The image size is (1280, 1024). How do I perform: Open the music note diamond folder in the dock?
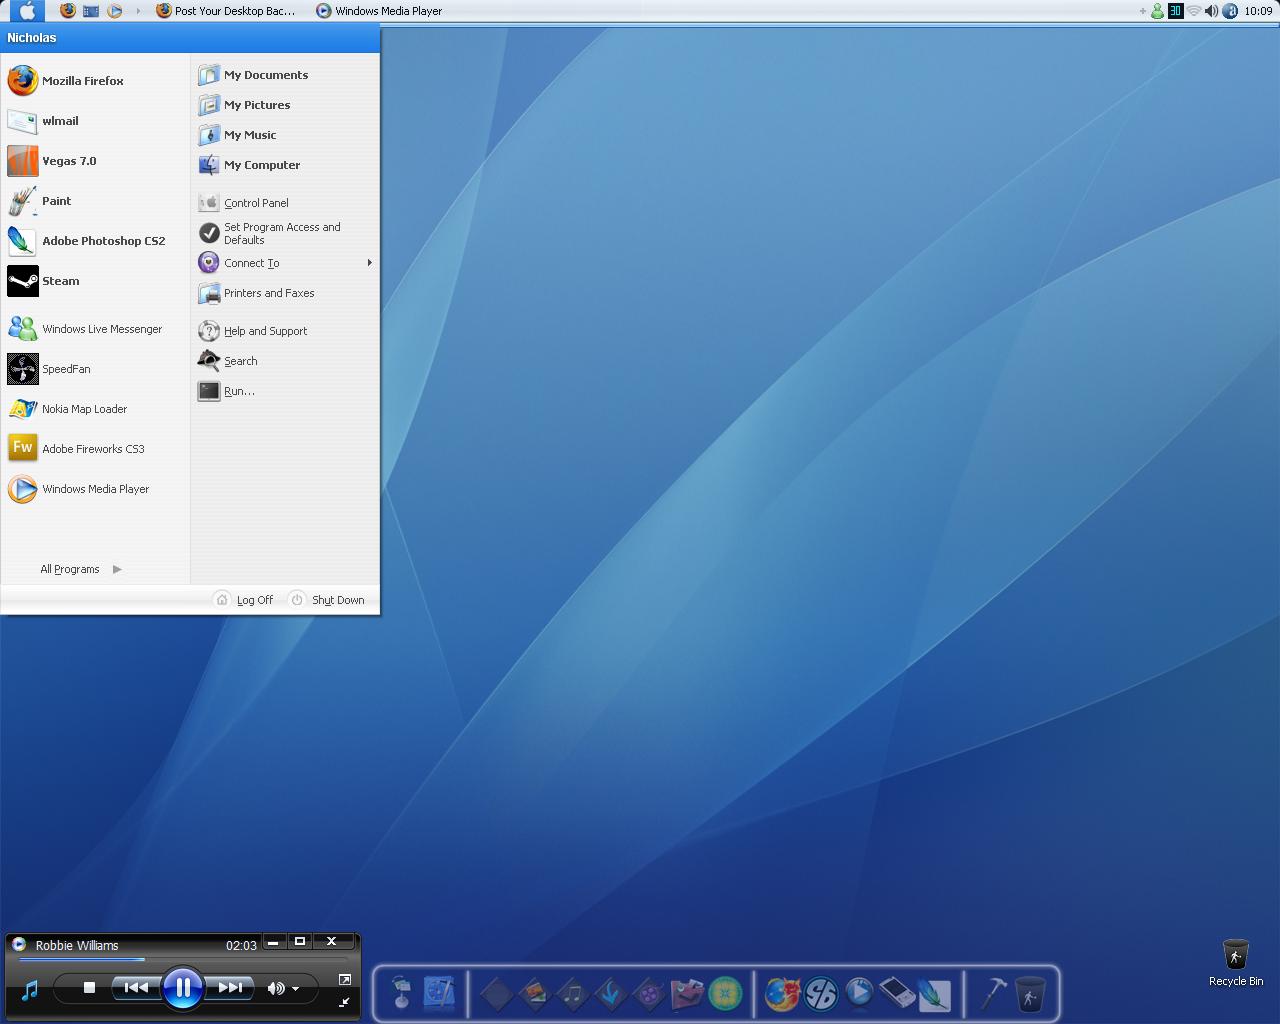pyautogui.click(x=572, y=994)
